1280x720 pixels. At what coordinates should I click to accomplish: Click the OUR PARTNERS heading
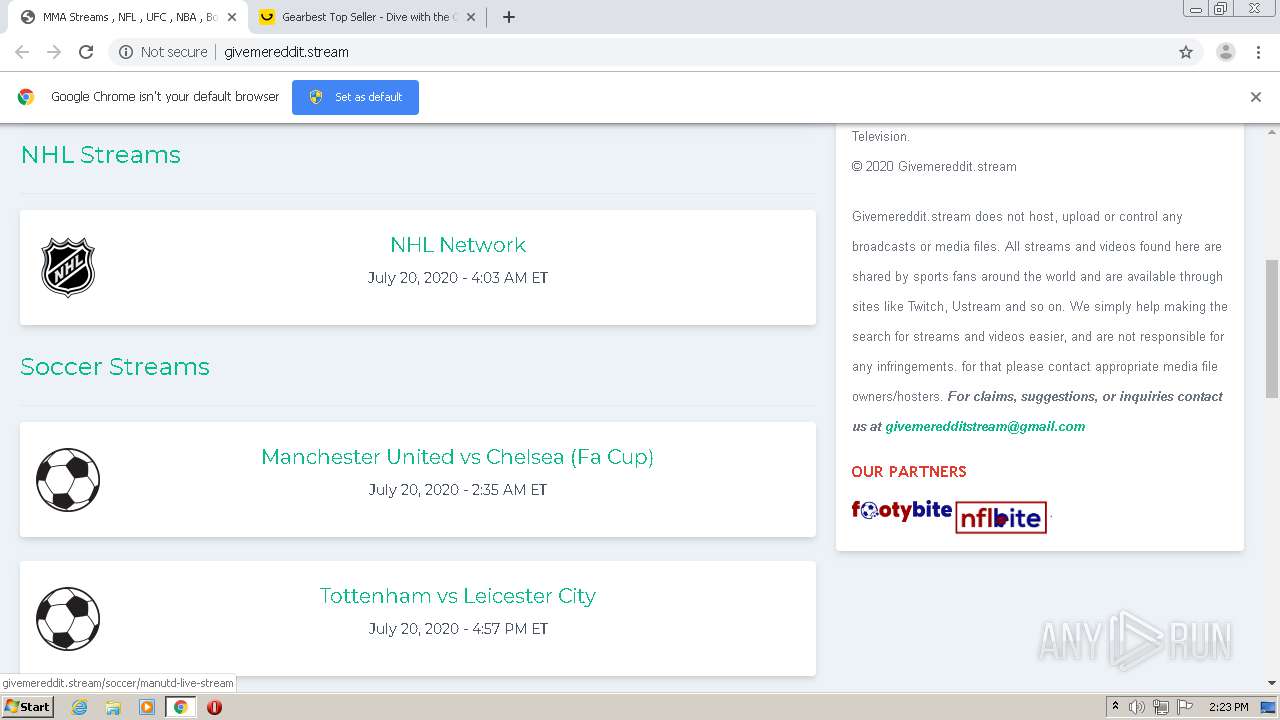(x=909, y=472)
